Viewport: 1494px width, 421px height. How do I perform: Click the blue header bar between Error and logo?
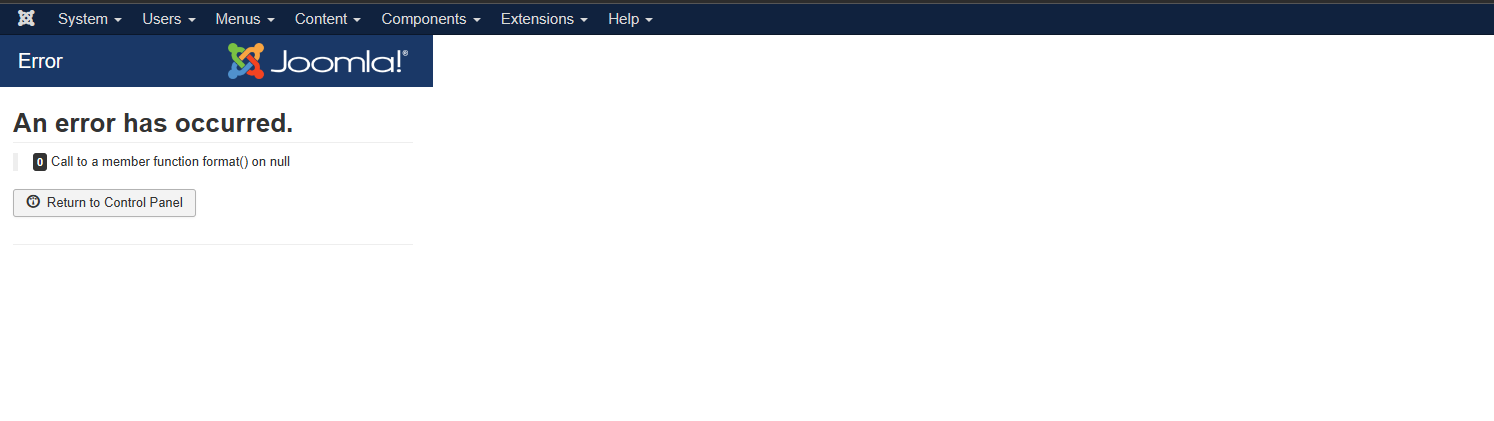click(145, 61)
